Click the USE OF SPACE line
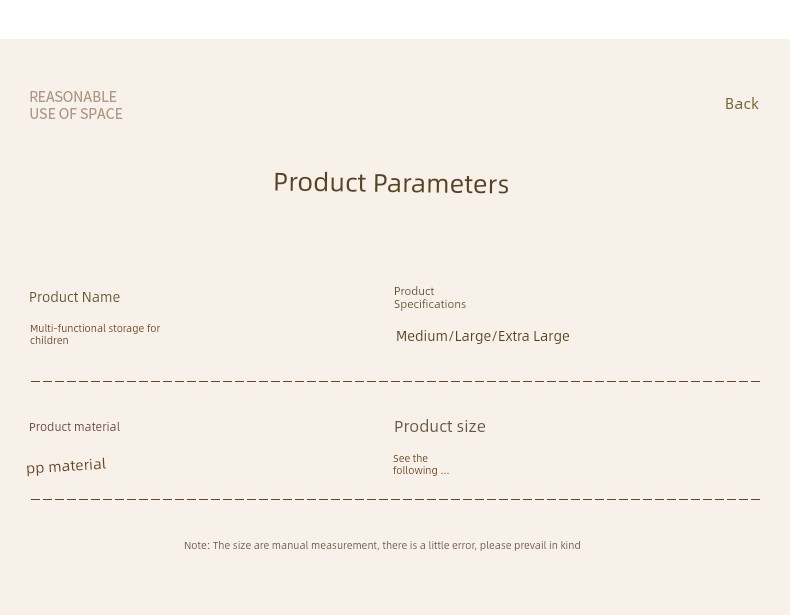The height and width of the screenshot is (615, 790). pos(76,114)
